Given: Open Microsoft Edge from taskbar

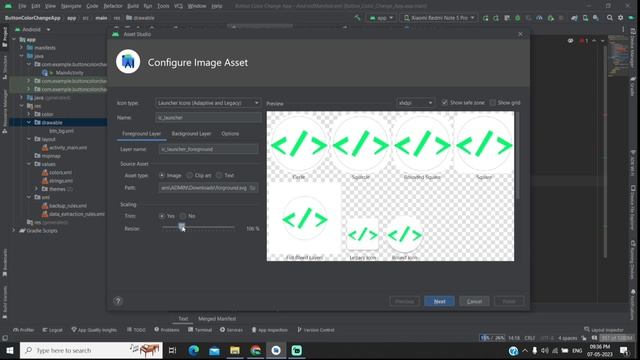Looking at the screenshot, I should point(194,350).
